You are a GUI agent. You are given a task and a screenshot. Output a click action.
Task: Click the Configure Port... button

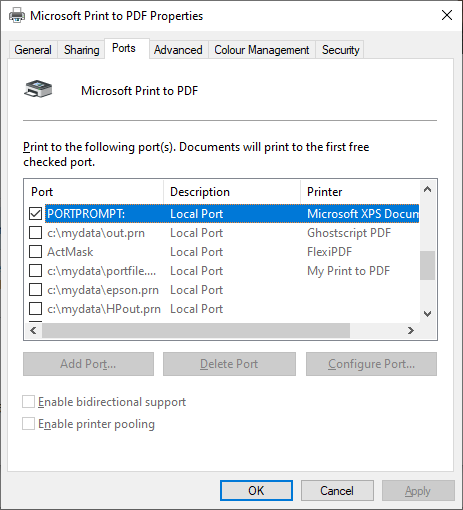pyautogui.click(x=371, y=364)
